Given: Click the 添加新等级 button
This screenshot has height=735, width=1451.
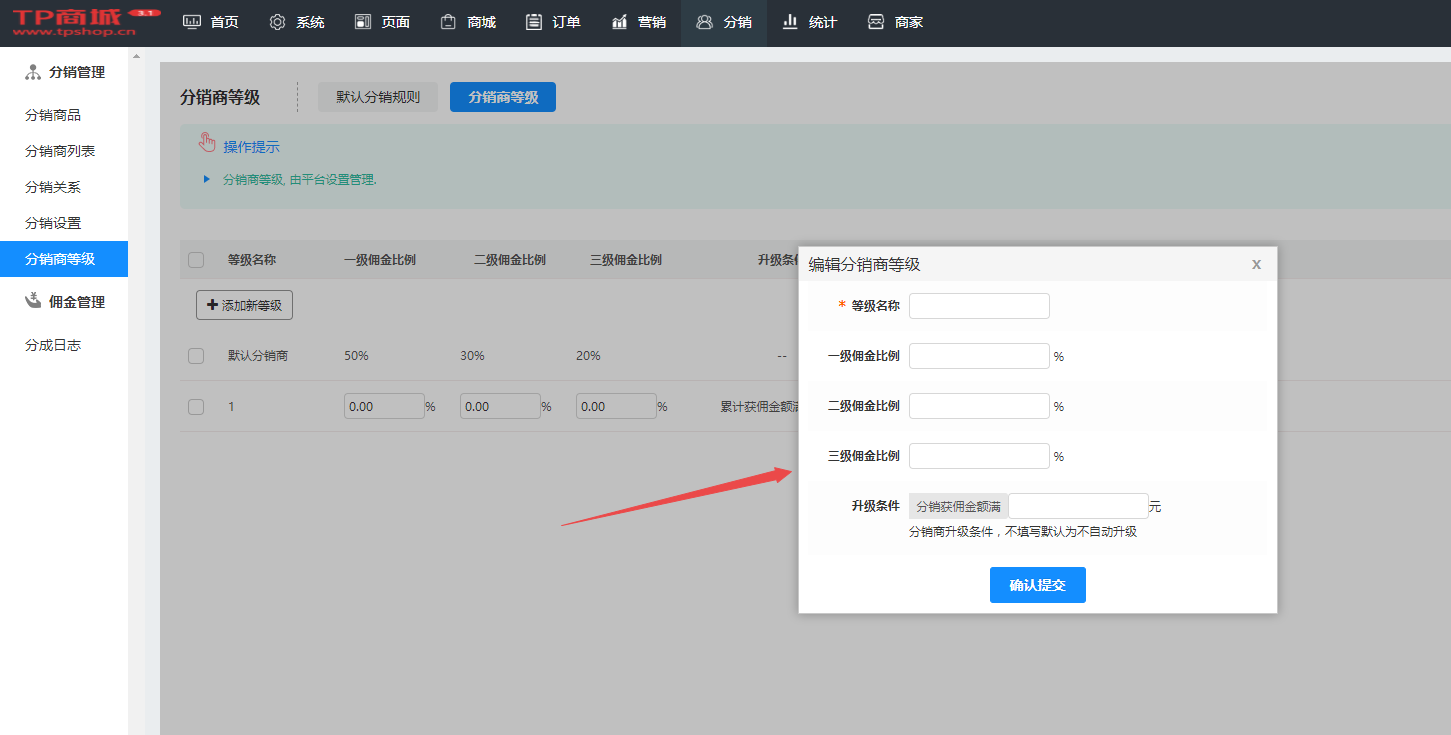Looking at the screenshot, I should (244, 305).
